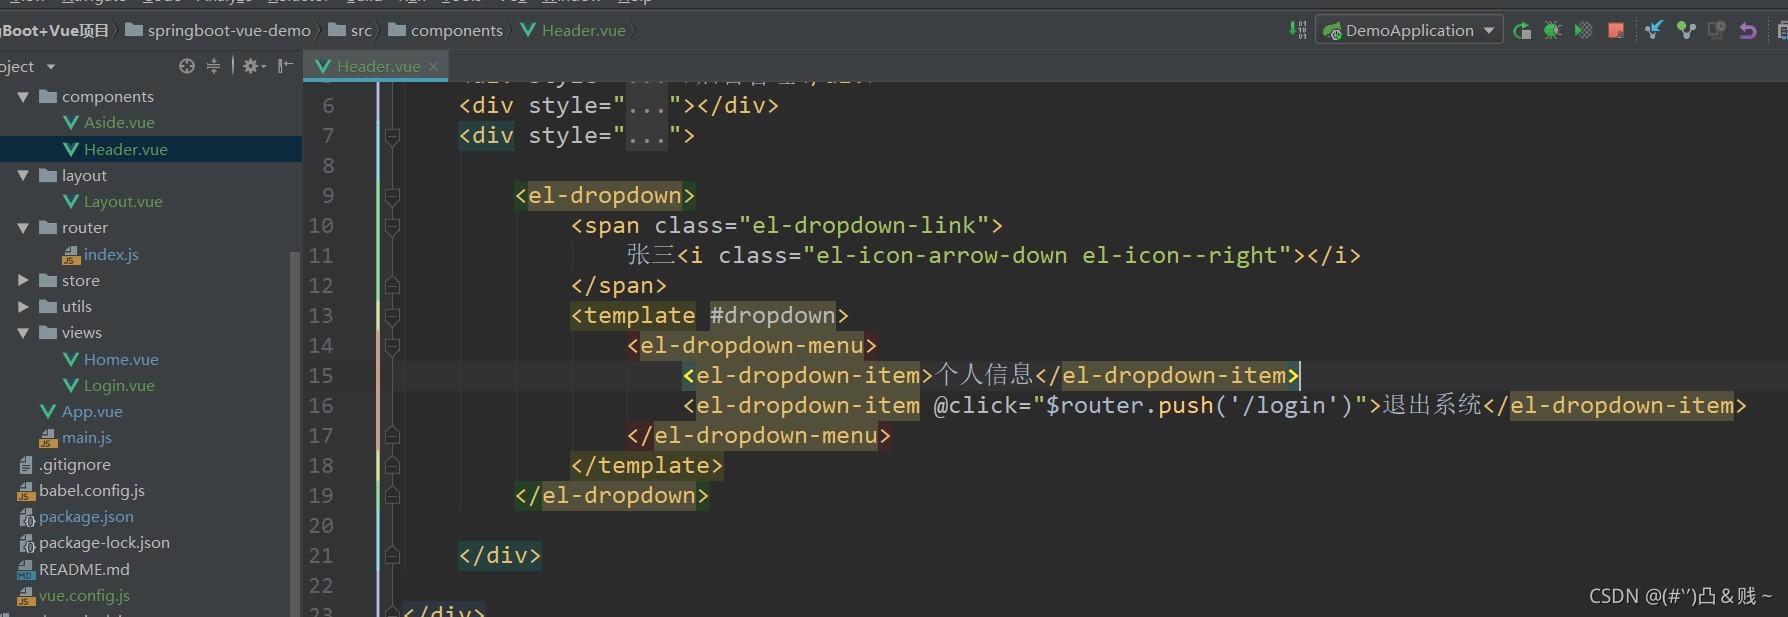Expand folded style value on line 6
This screenshot has height=617, width=1788.
(x=647, y=106)
